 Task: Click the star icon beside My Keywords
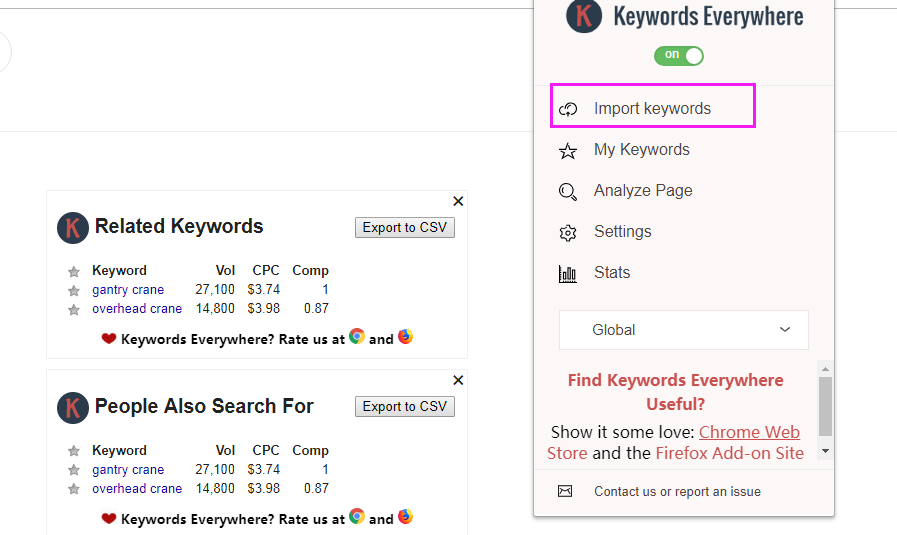567,151
